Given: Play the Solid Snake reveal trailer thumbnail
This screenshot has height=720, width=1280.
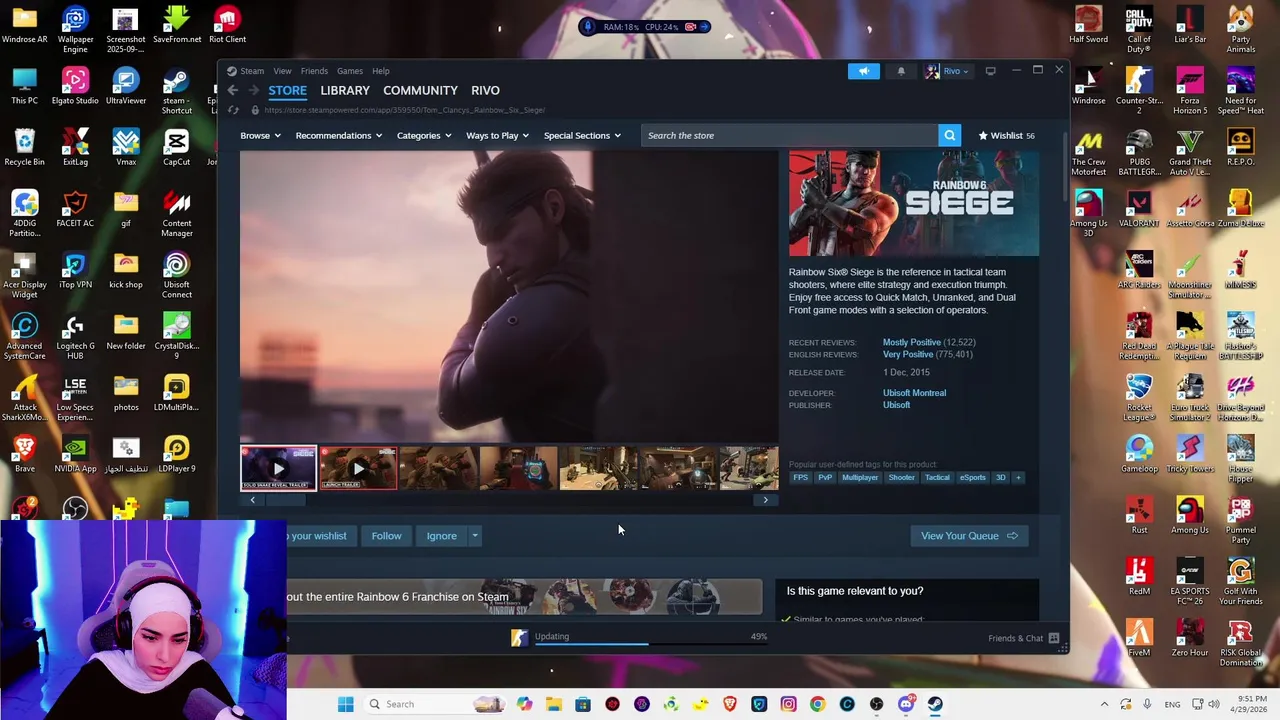Looking at the screenshot, I should (x=278, y=468).
